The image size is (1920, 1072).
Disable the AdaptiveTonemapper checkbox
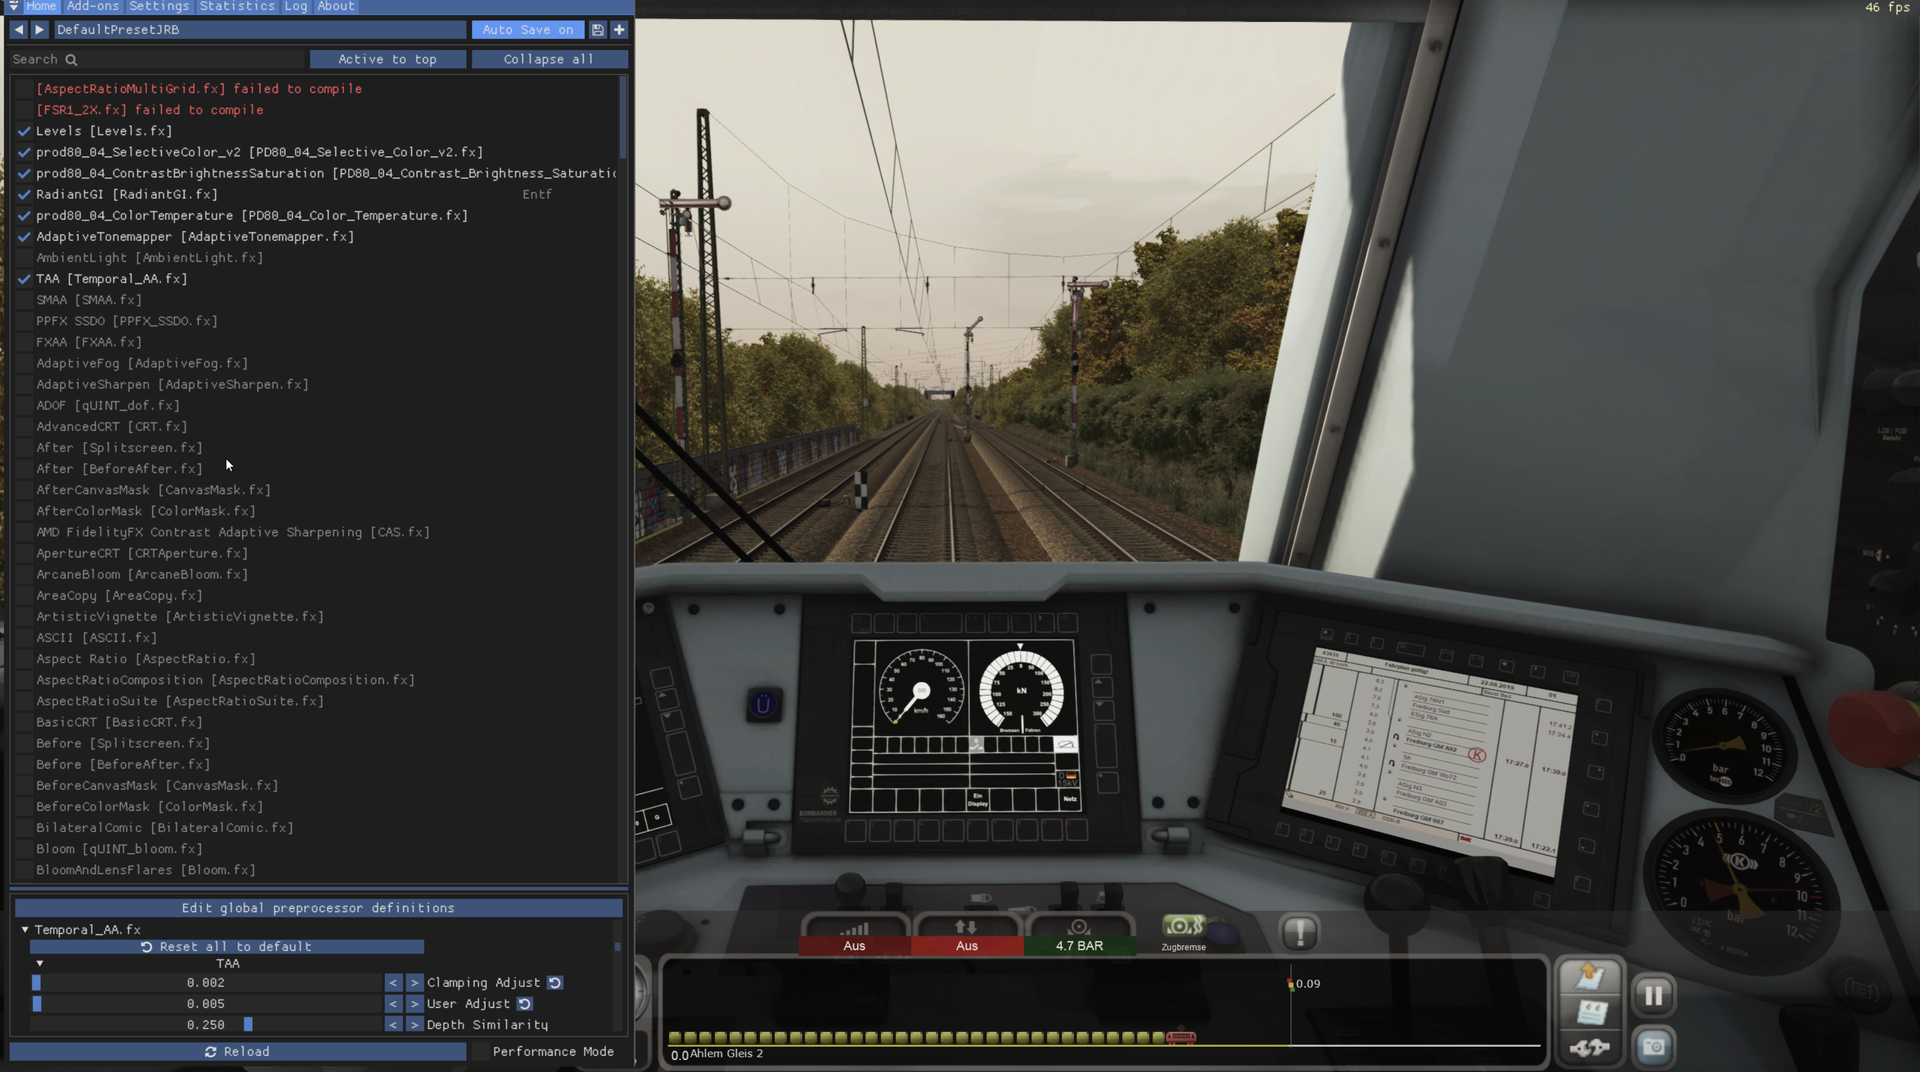tap(24, 237)
